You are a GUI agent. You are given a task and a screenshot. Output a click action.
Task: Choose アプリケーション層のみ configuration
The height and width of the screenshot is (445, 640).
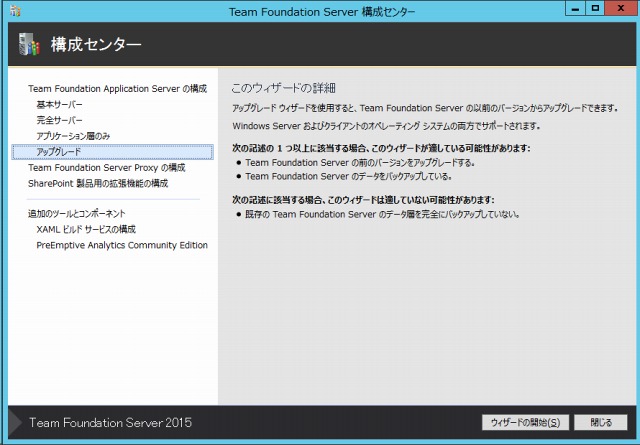point(73,136)
